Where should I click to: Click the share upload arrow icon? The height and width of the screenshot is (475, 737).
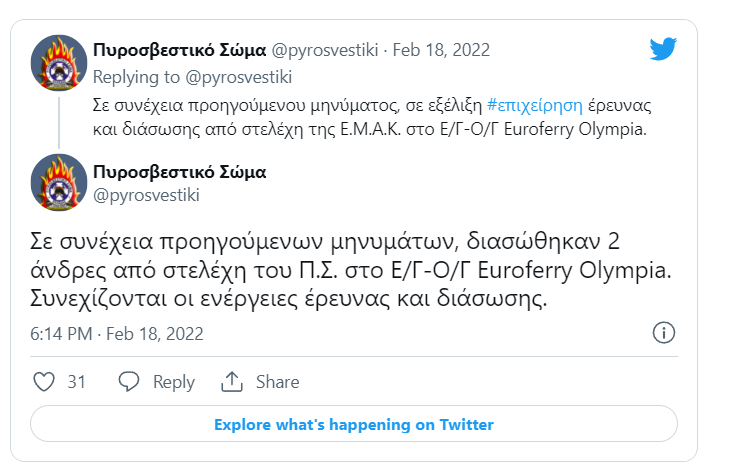(232, 382)
